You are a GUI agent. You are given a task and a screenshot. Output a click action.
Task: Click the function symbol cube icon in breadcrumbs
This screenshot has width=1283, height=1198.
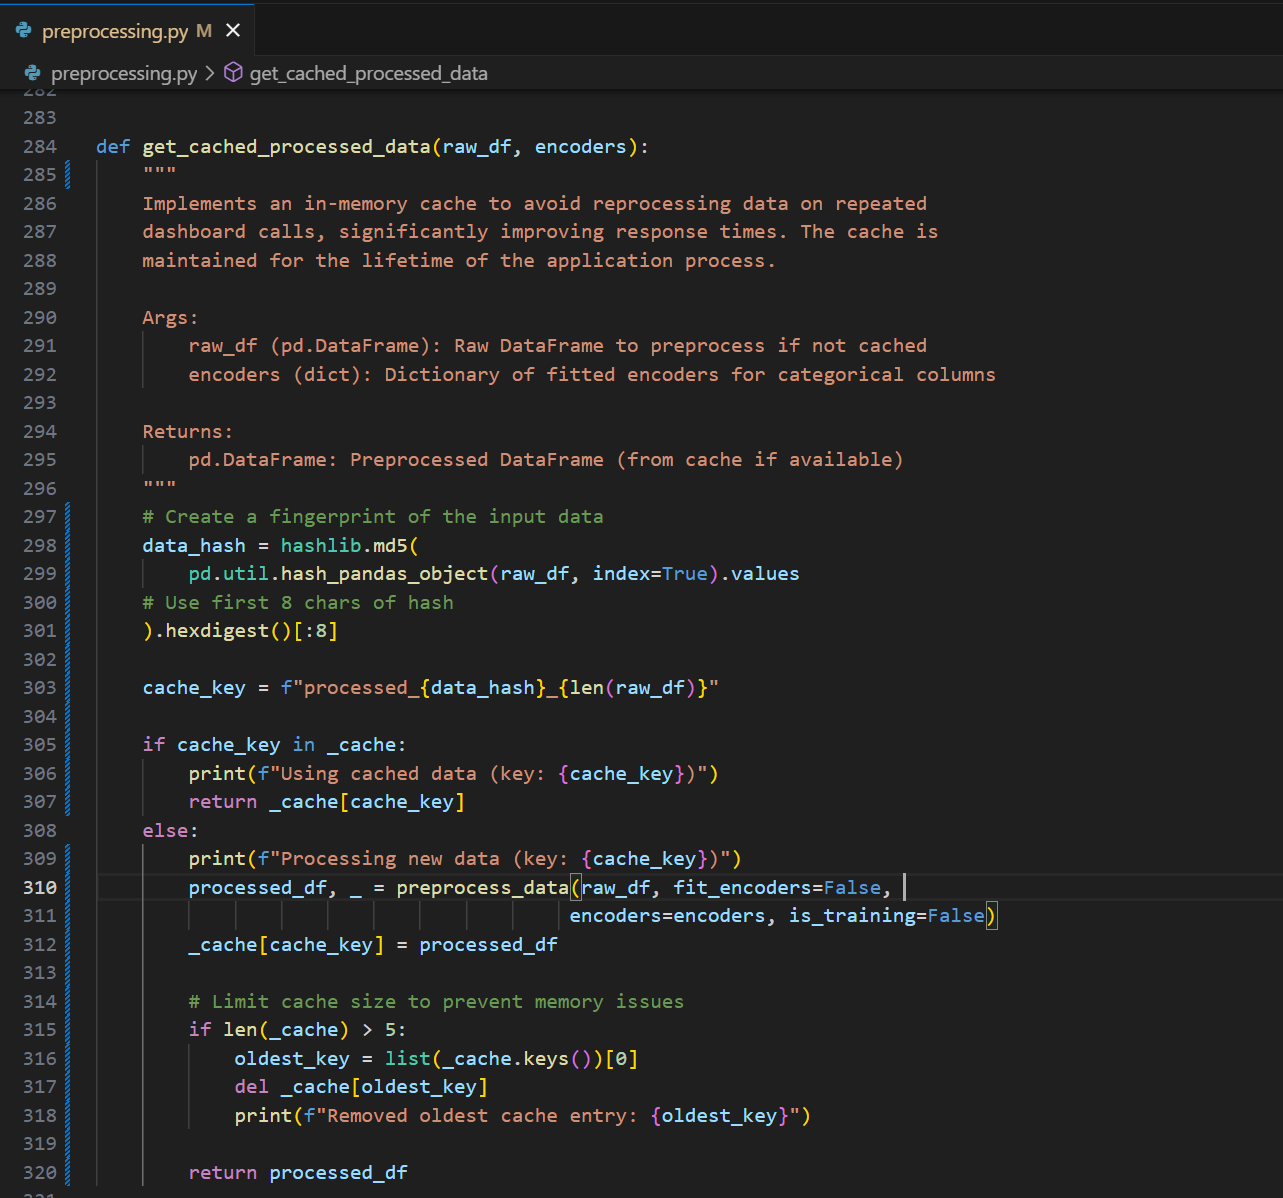pos(233,73)
